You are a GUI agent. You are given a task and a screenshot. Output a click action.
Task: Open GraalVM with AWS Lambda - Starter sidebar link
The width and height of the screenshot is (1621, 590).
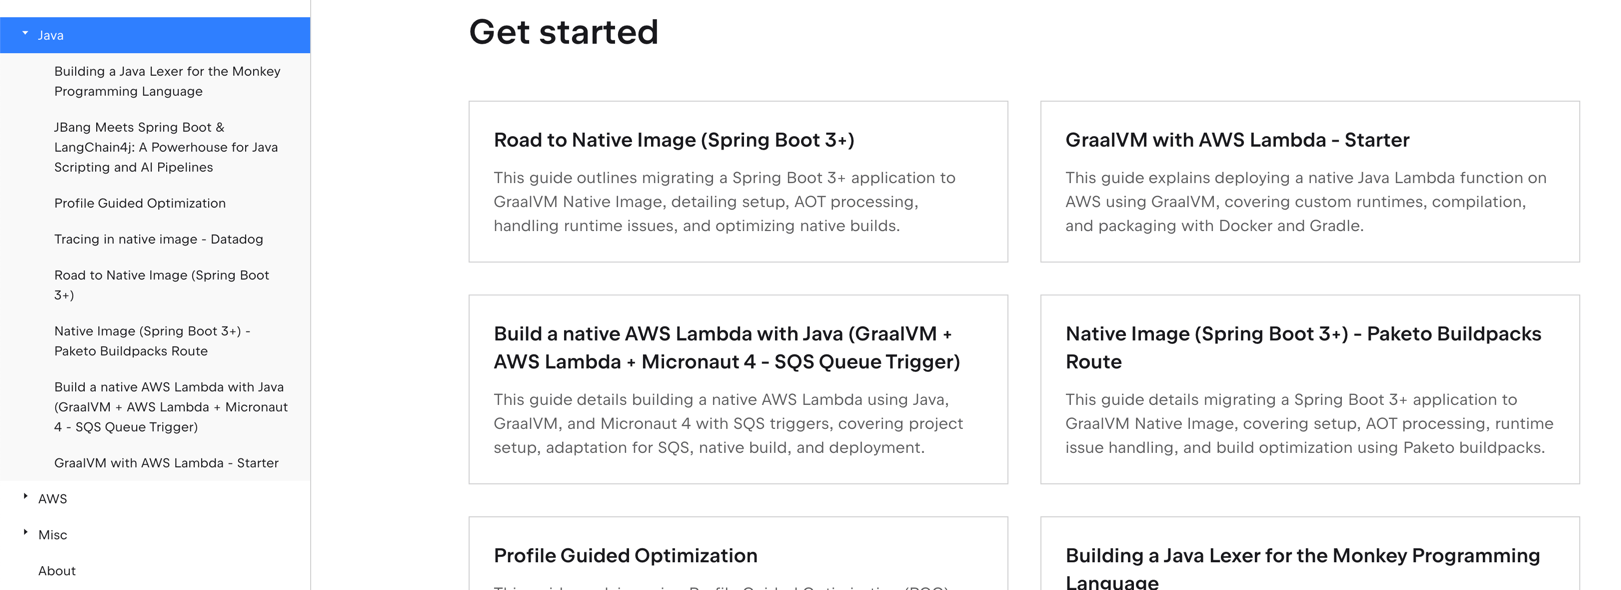click(166, 463)
